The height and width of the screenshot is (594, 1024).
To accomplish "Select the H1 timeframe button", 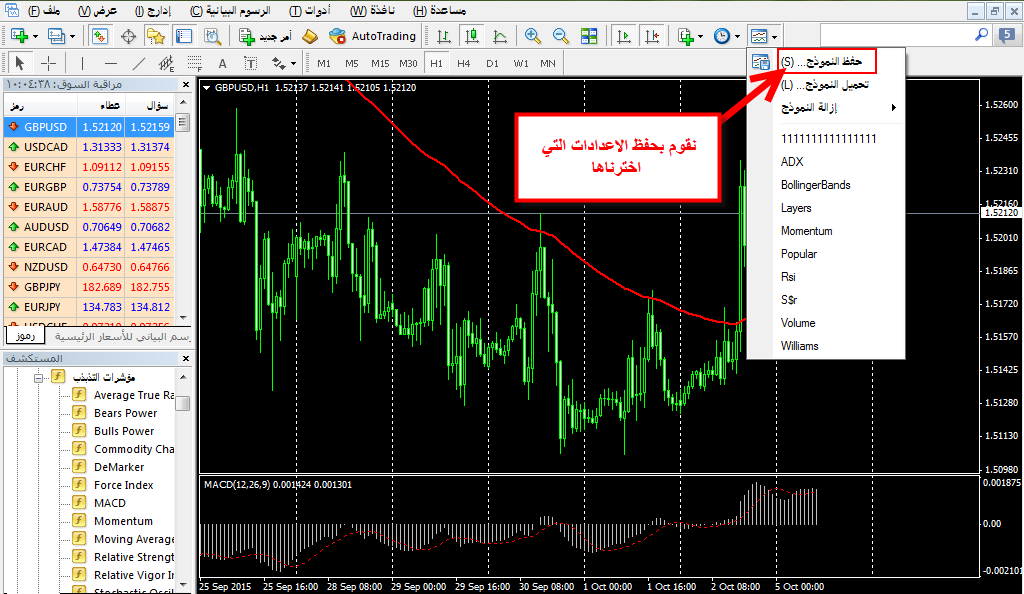I will 436,63.
